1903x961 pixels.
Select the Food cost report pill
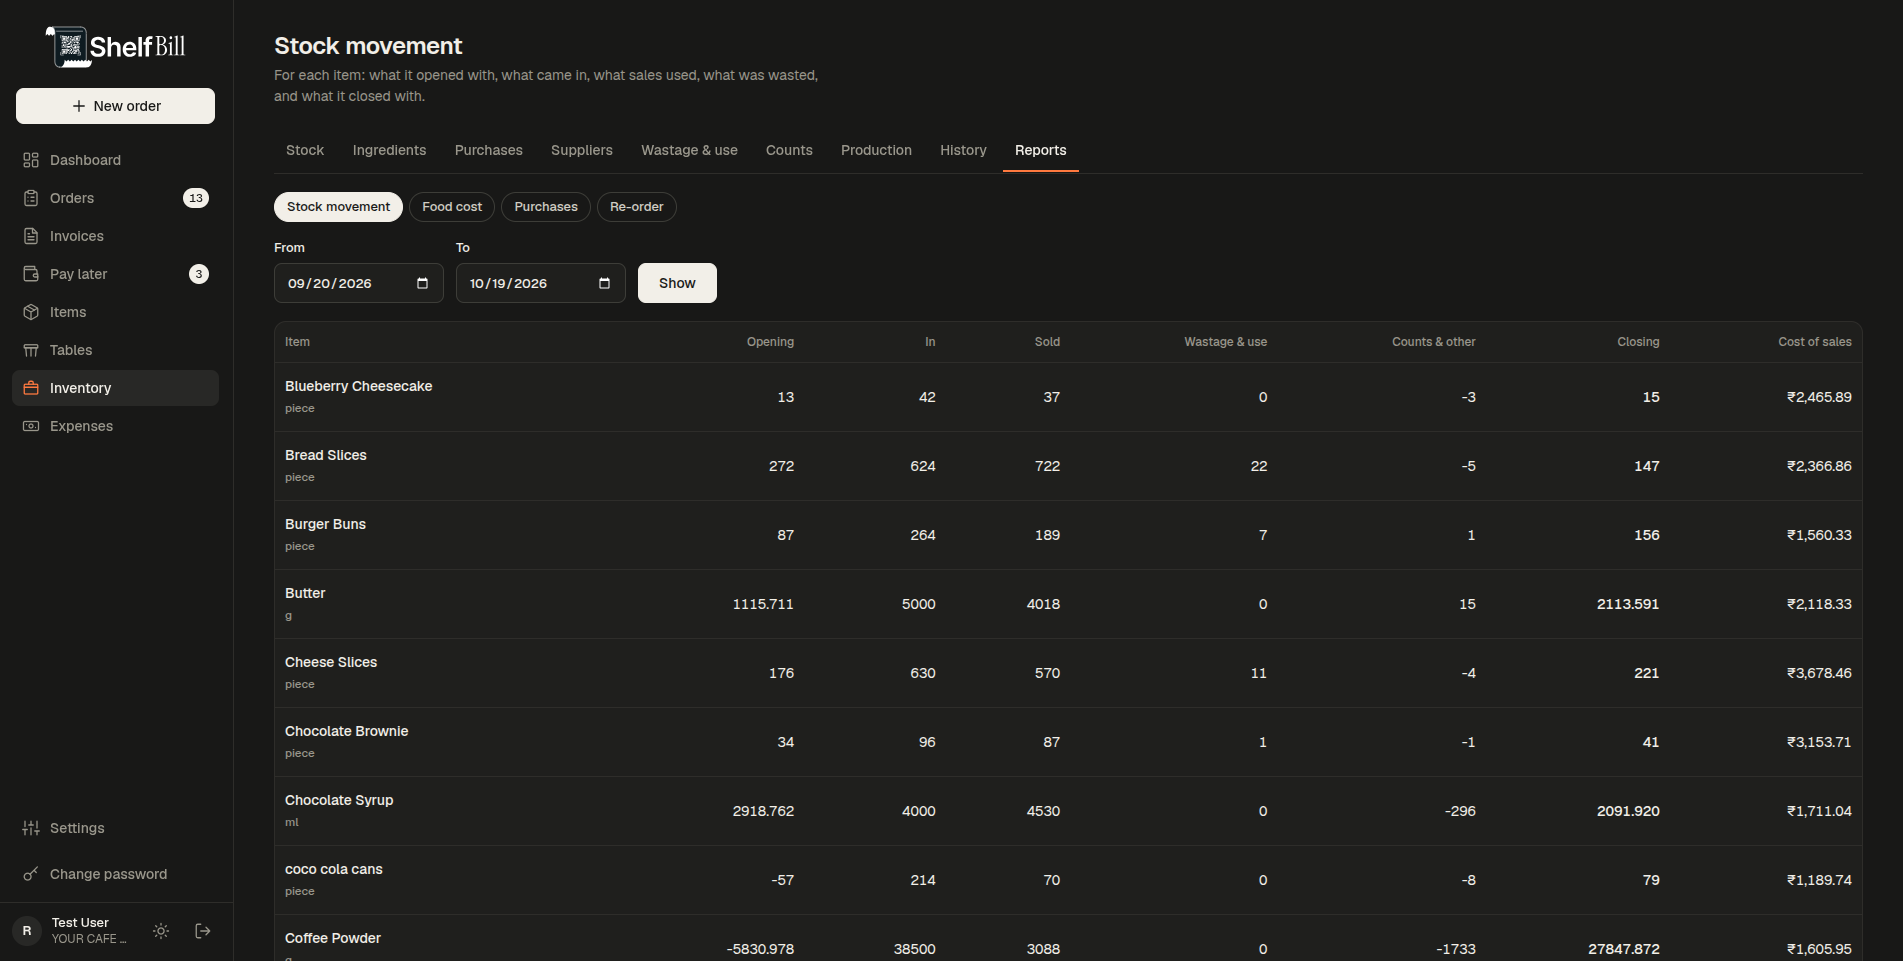[x=452, y=207]
